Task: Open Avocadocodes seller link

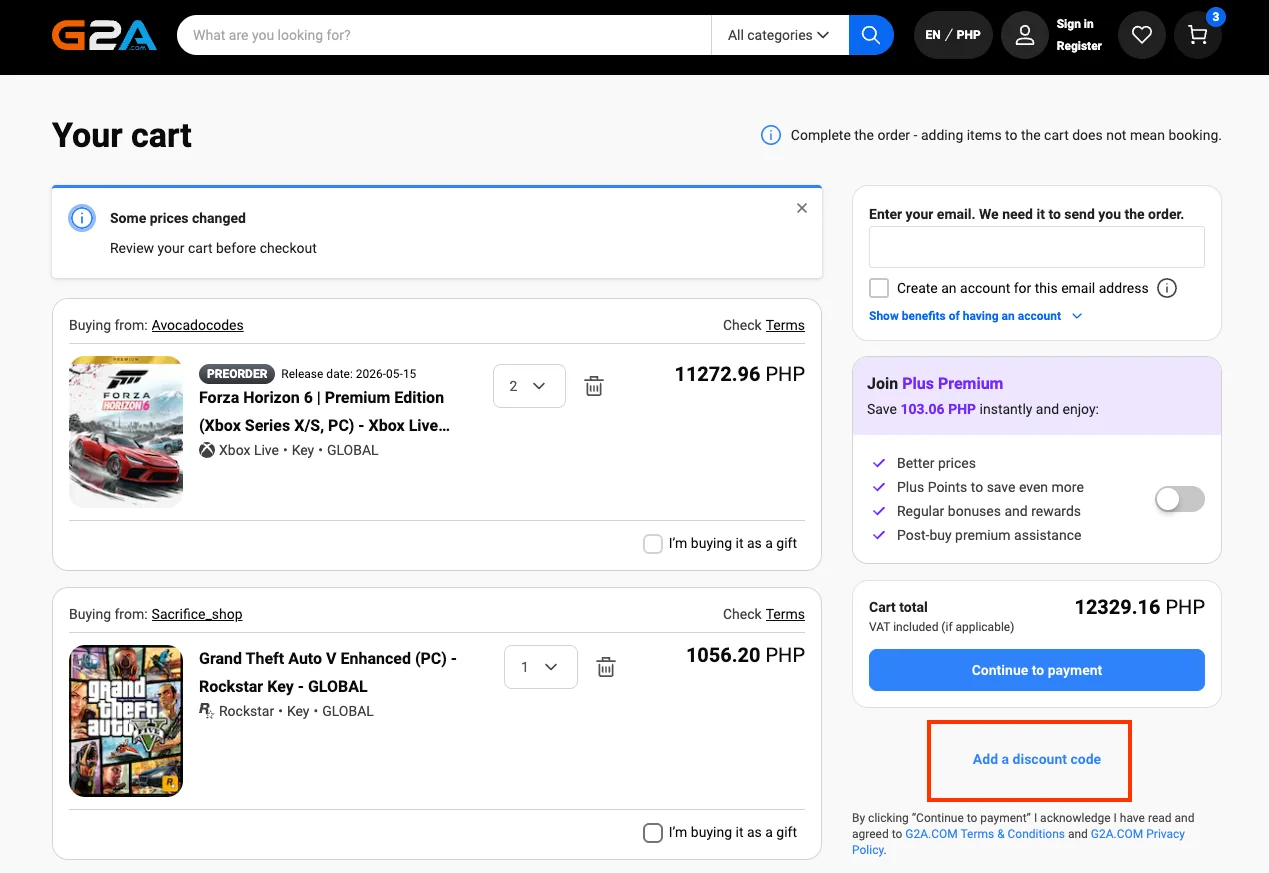Action: coord(198,325)
